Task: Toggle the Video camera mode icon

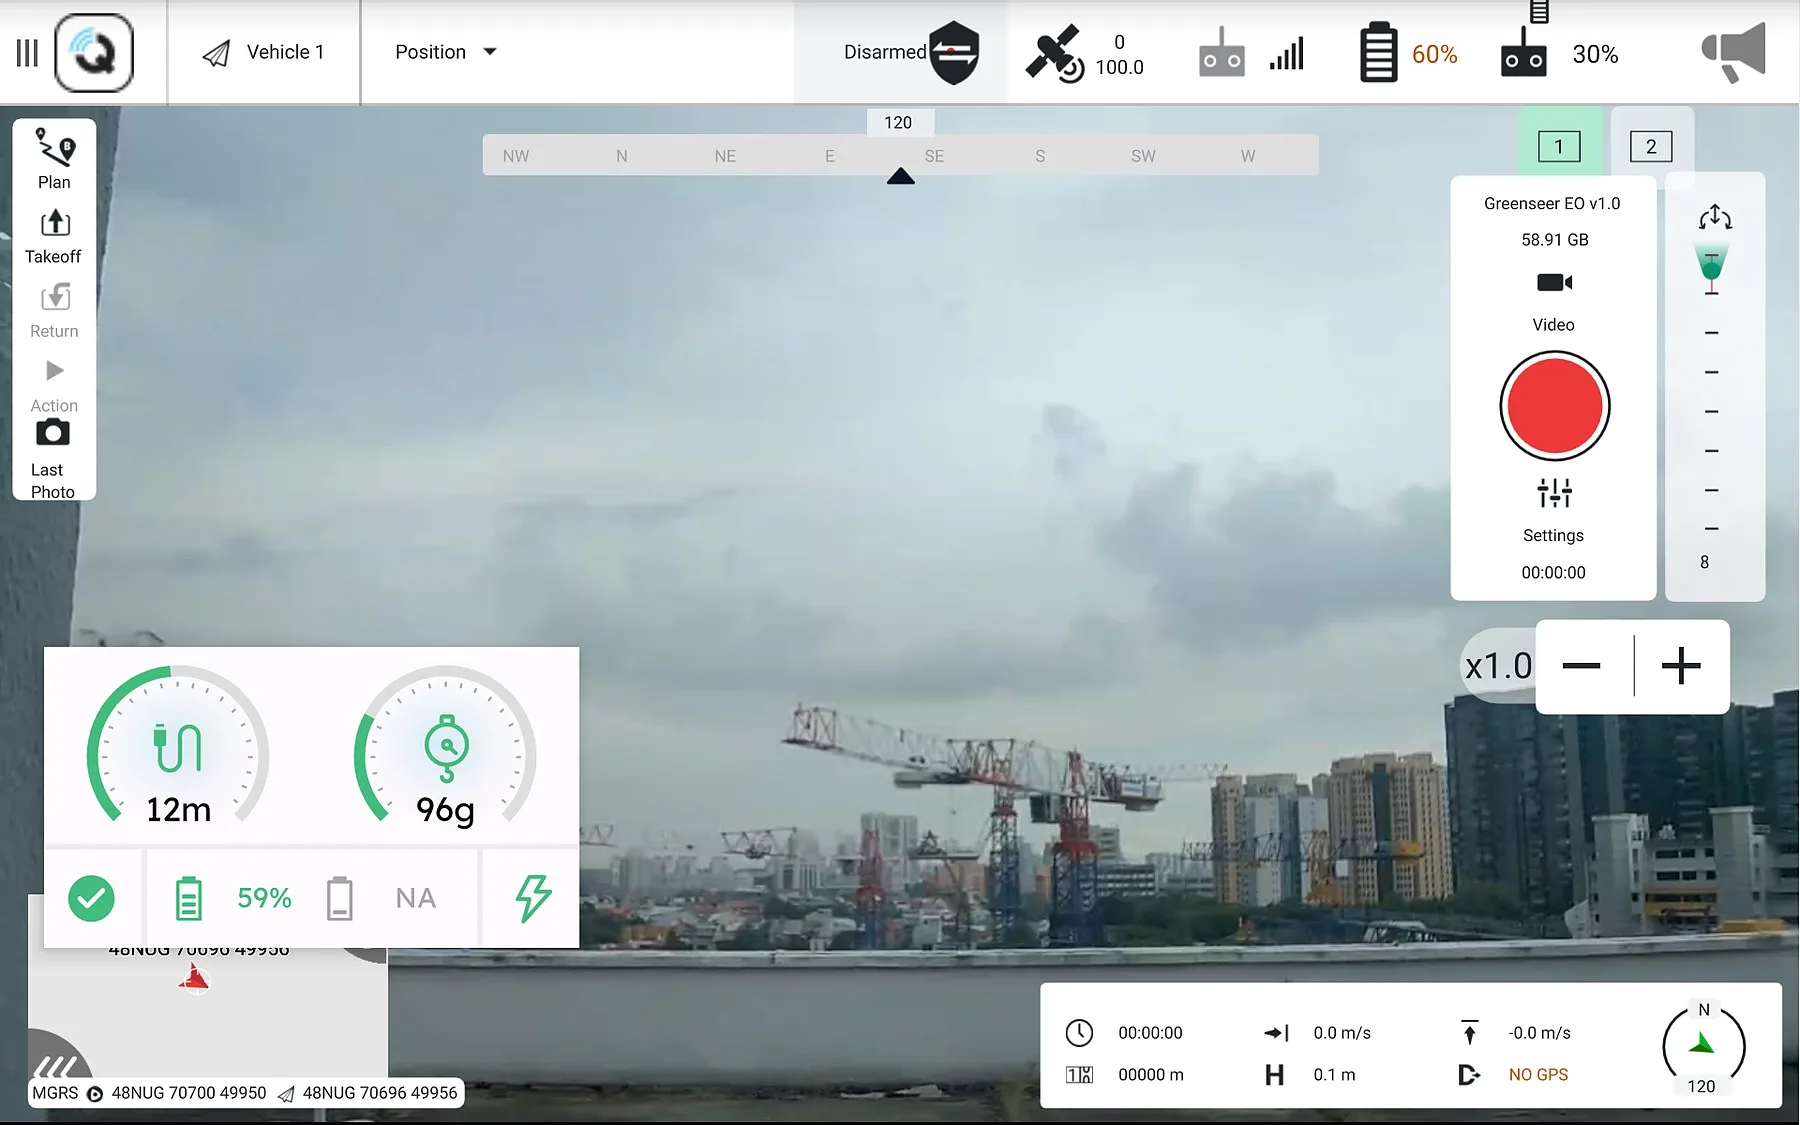Action: tap(1554, 283)
